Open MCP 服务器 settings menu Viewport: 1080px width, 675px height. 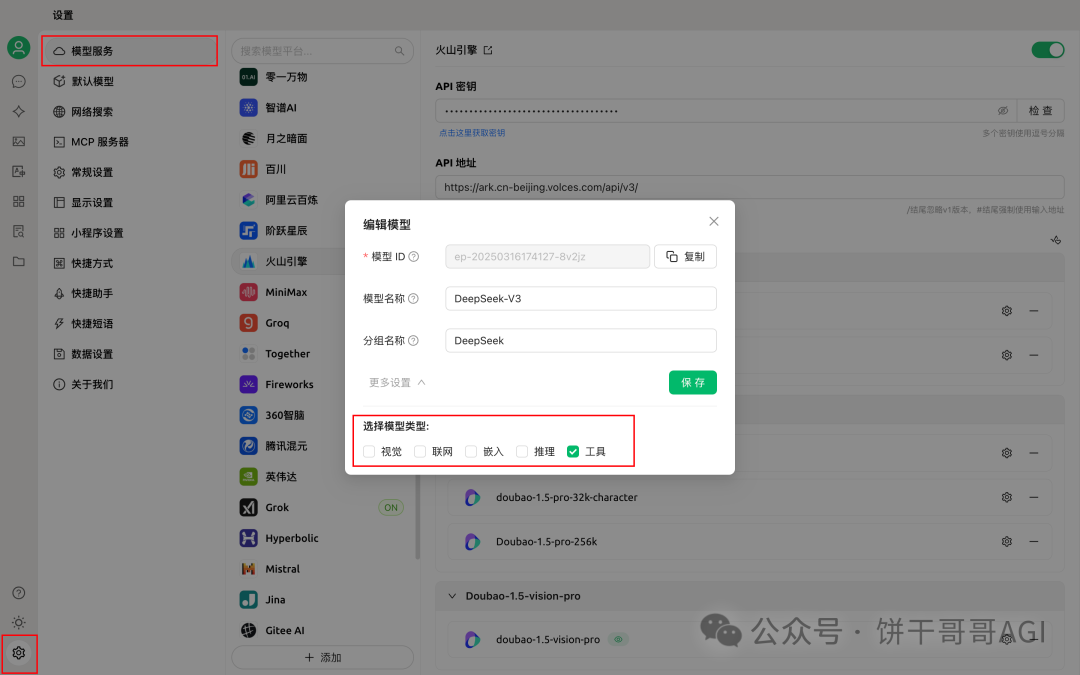click(129, 142)
